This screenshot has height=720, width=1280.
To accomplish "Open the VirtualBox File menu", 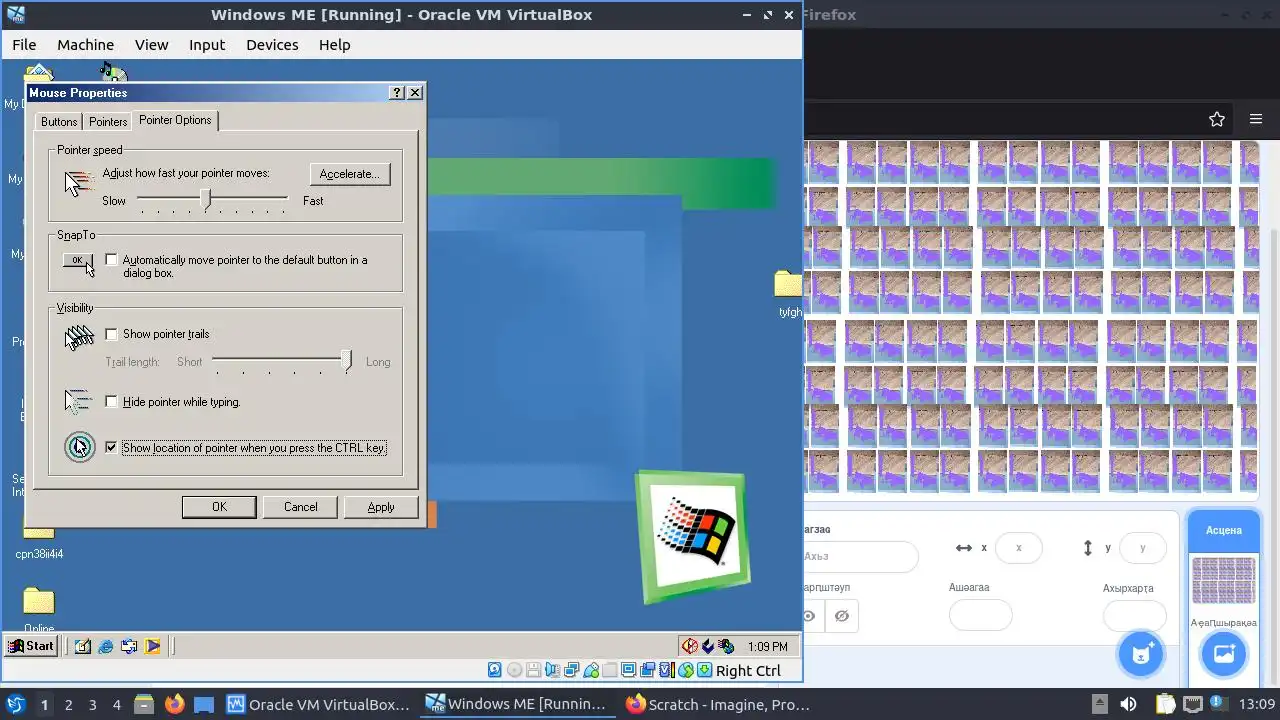I will click(x=24, y=45).
